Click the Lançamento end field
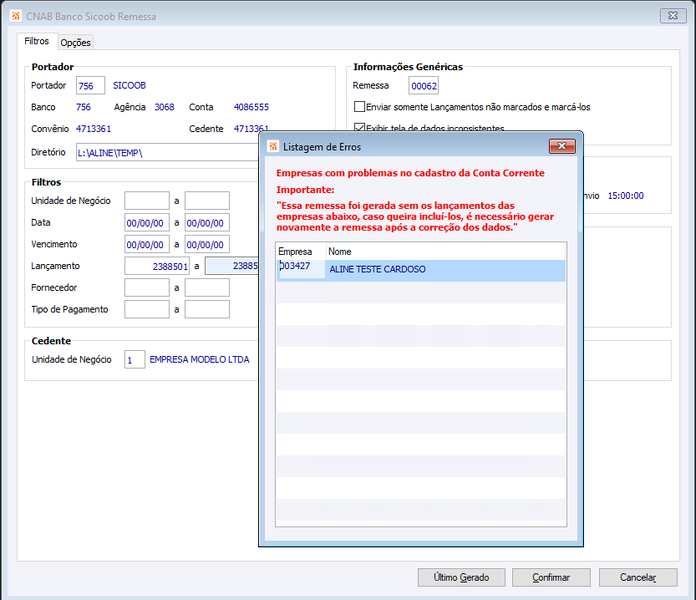 coord(232,266)
